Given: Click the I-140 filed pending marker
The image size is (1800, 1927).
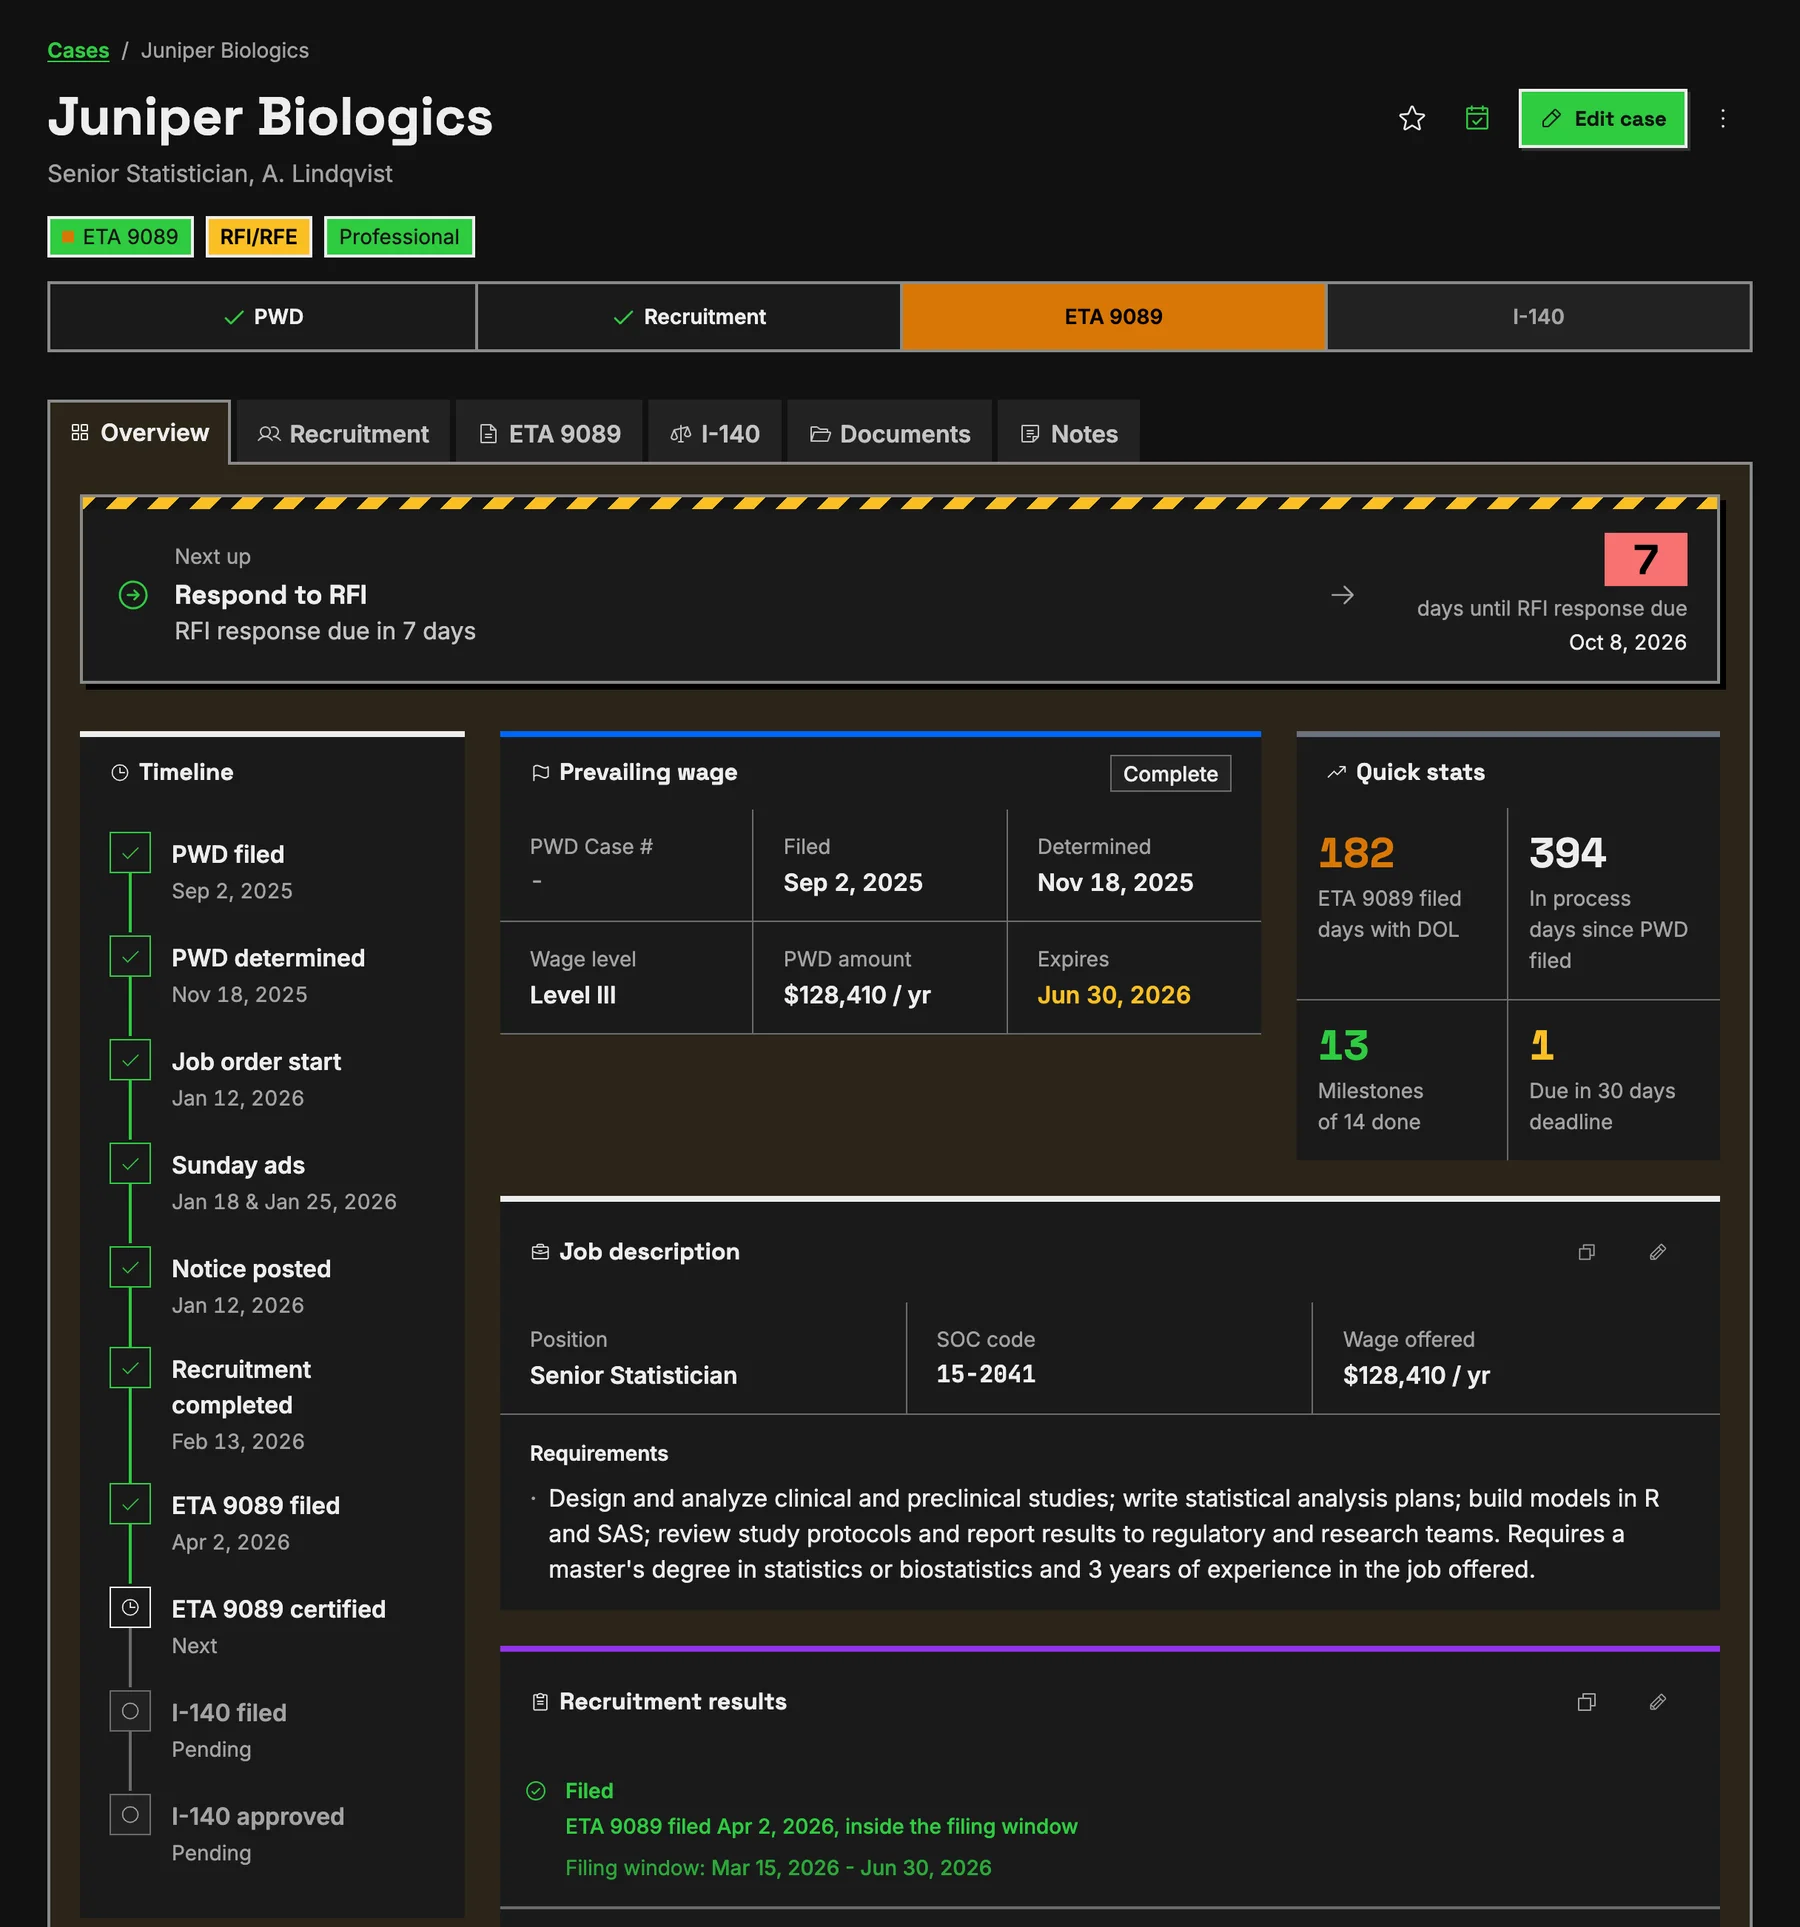Looking at the screenshot, I should click(x=130, y=1712).
